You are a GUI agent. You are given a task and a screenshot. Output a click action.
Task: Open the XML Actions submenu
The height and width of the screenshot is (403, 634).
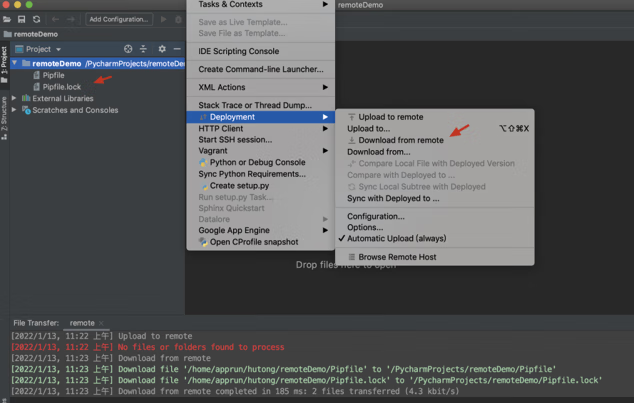(x=260, y=87)
